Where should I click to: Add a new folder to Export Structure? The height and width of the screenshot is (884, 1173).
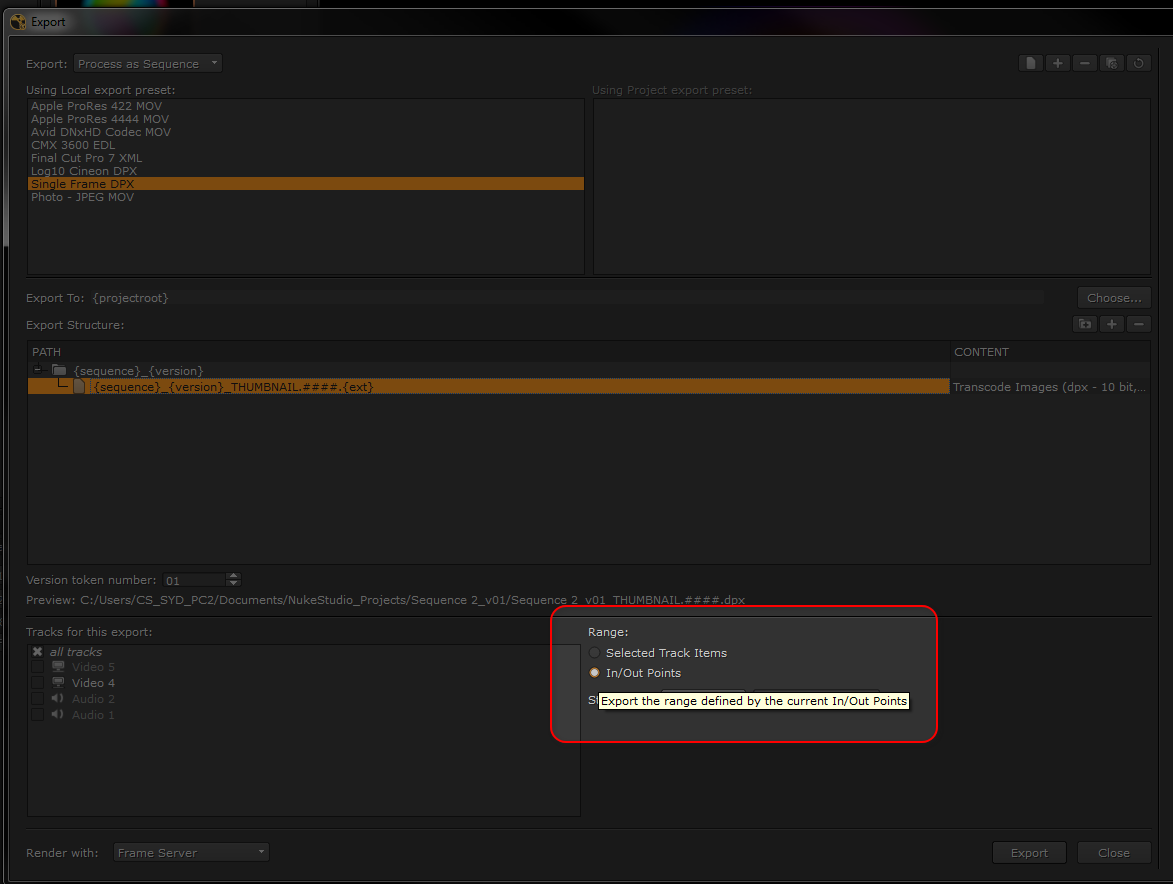(1085, 324)
